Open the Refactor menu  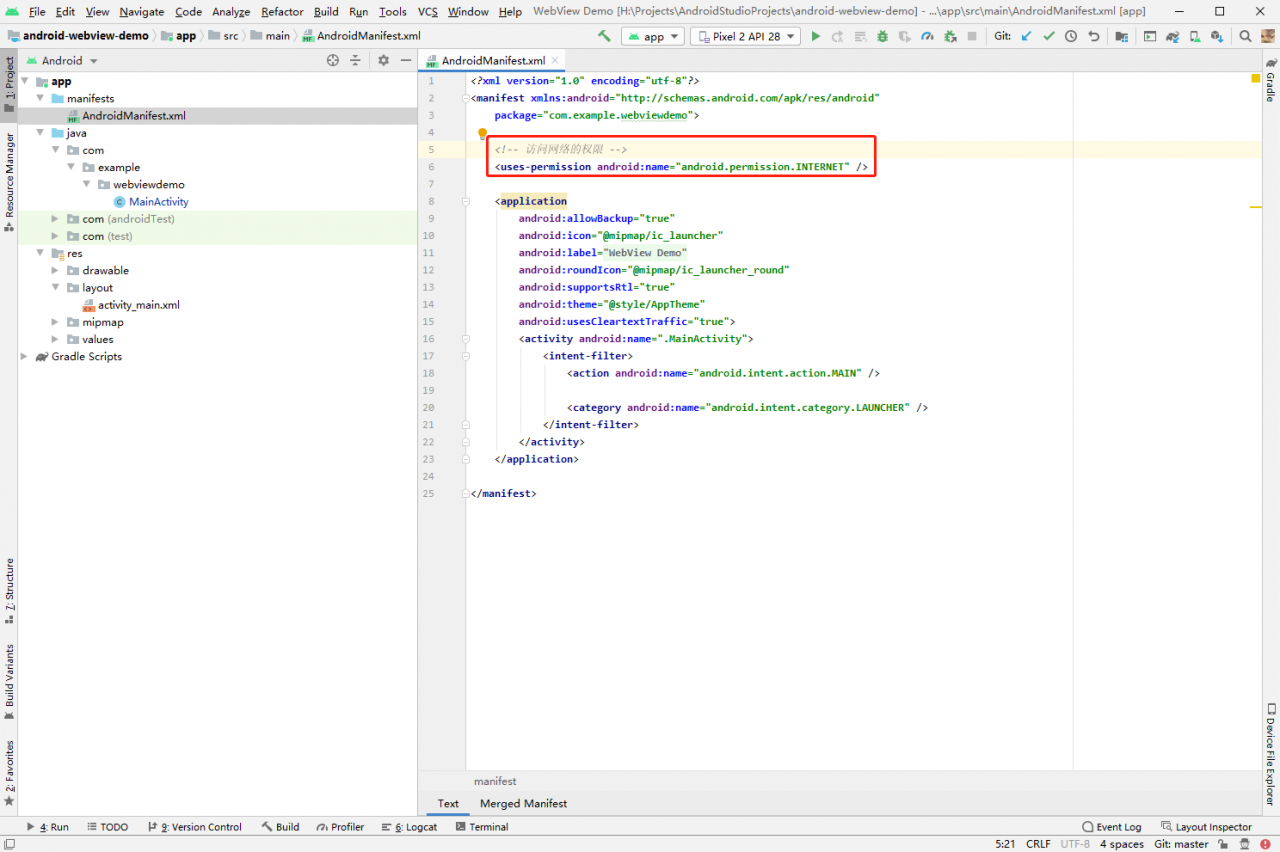282,12
